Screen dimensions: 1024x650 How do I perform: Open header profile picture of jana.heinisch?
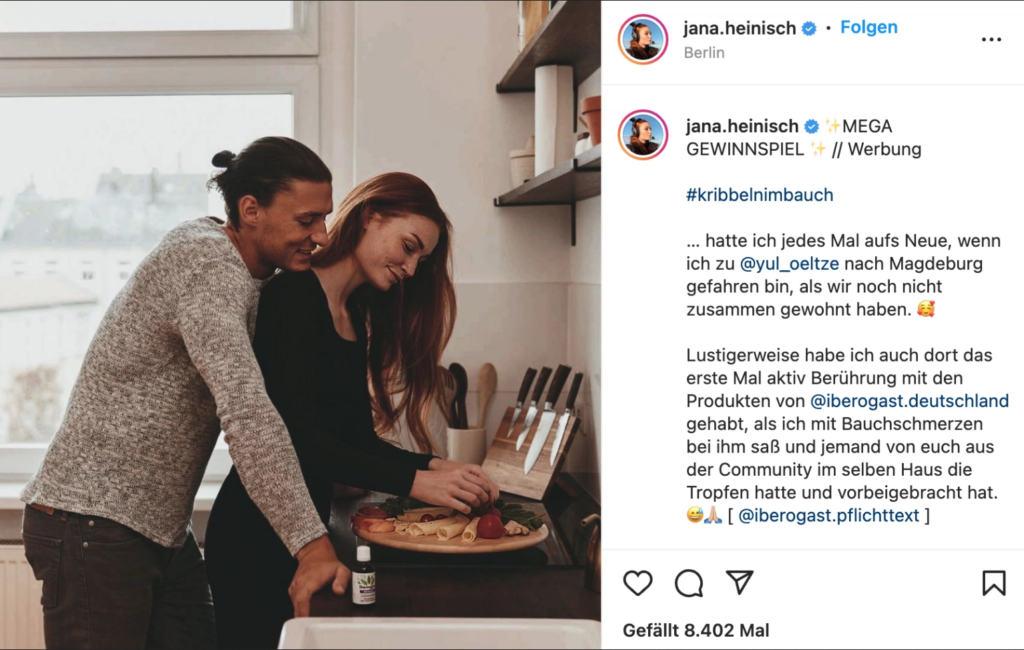(643, 39)
